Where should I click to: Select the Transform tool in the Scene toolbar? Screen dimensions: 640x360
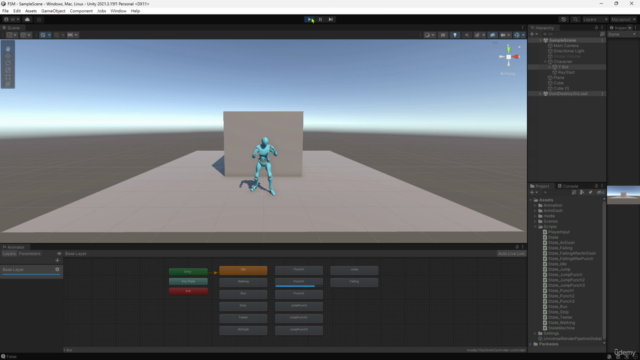8,84
